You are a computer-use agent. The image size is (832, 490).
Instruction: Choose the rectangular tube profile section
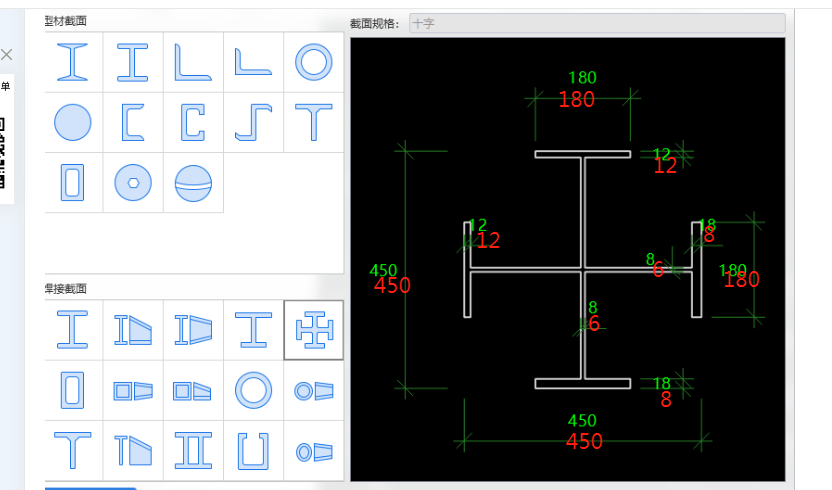pyautogui.click(x=73, y=183)
